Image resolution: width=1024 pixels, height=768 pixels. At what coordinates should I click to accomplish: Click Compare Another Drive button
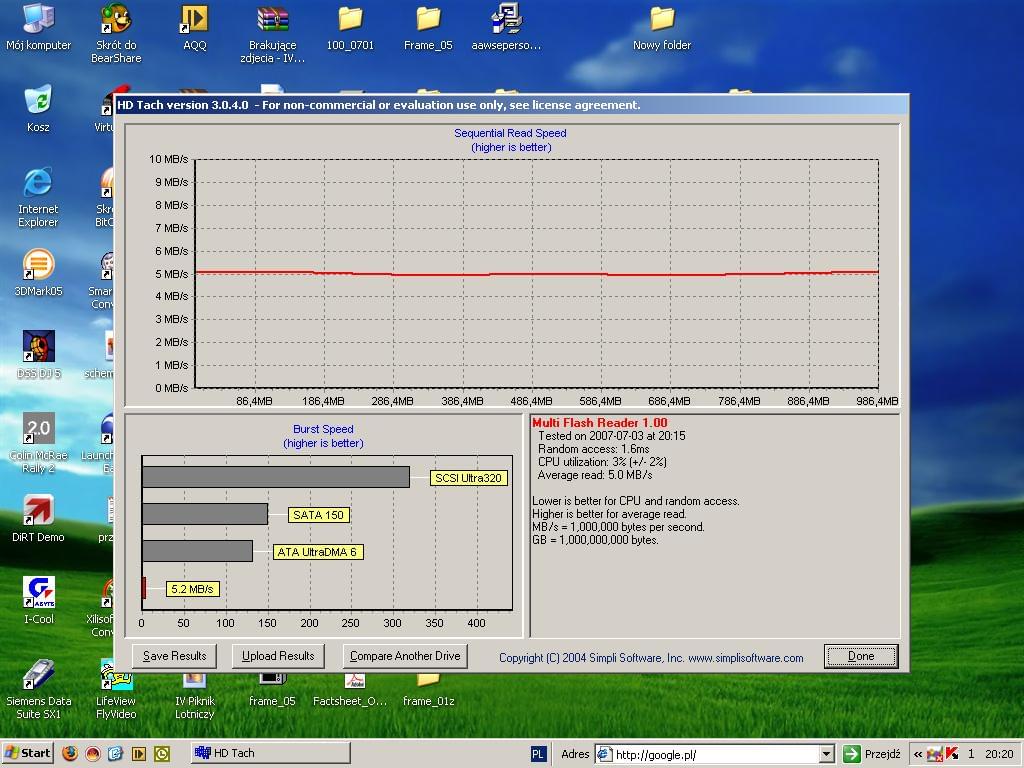tap(405, 656)
